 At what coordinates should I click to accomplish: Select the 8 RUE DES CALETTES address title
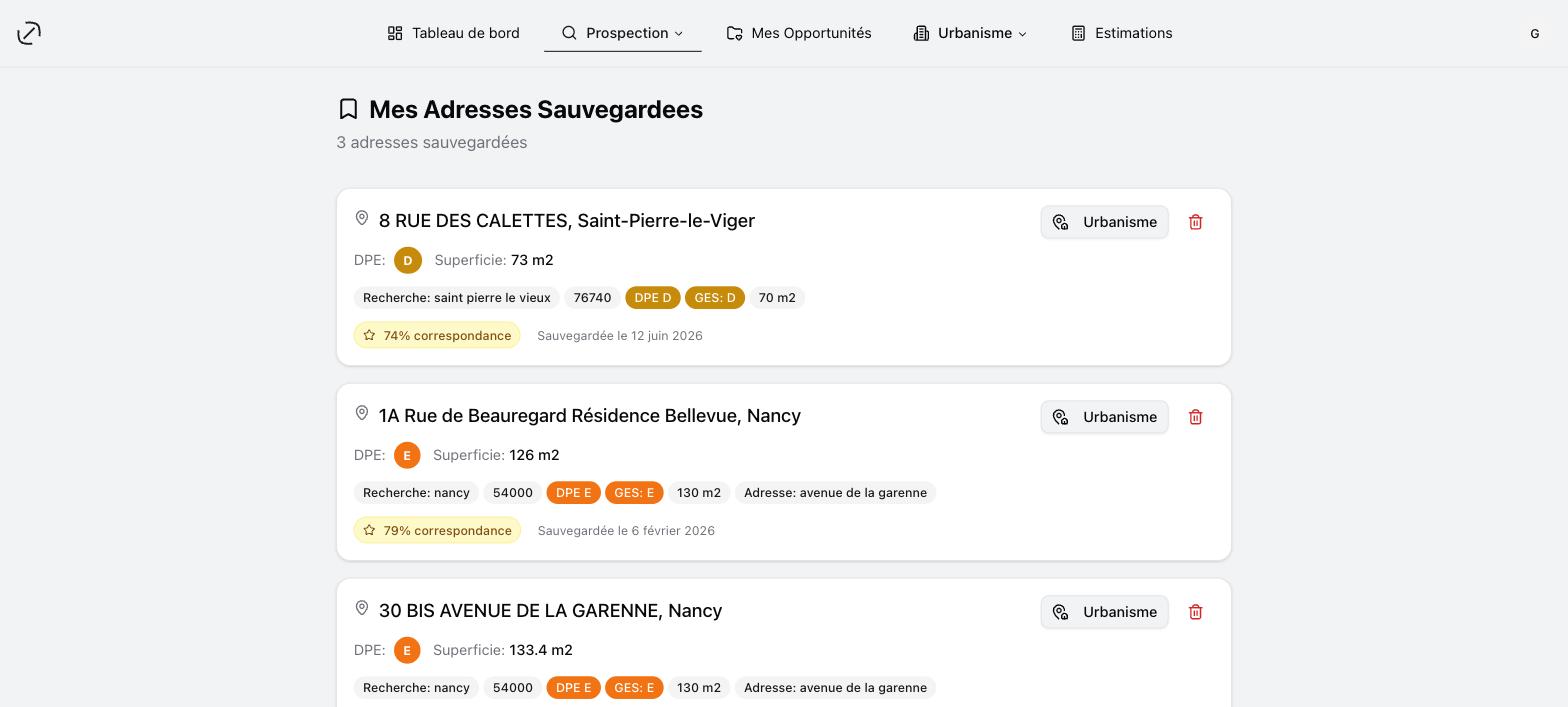tap(566, 221)
